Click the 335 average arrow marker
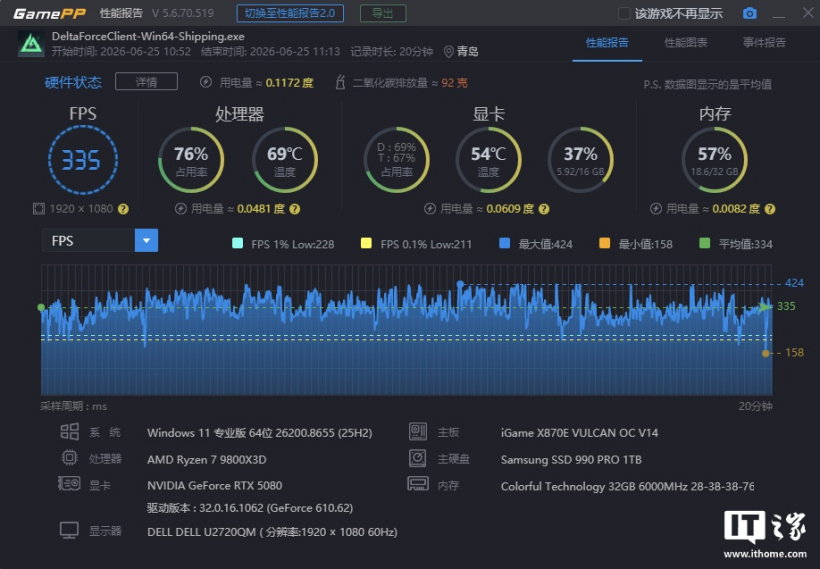The height and width of the screenshot is (569, 820). coord(766,307)
